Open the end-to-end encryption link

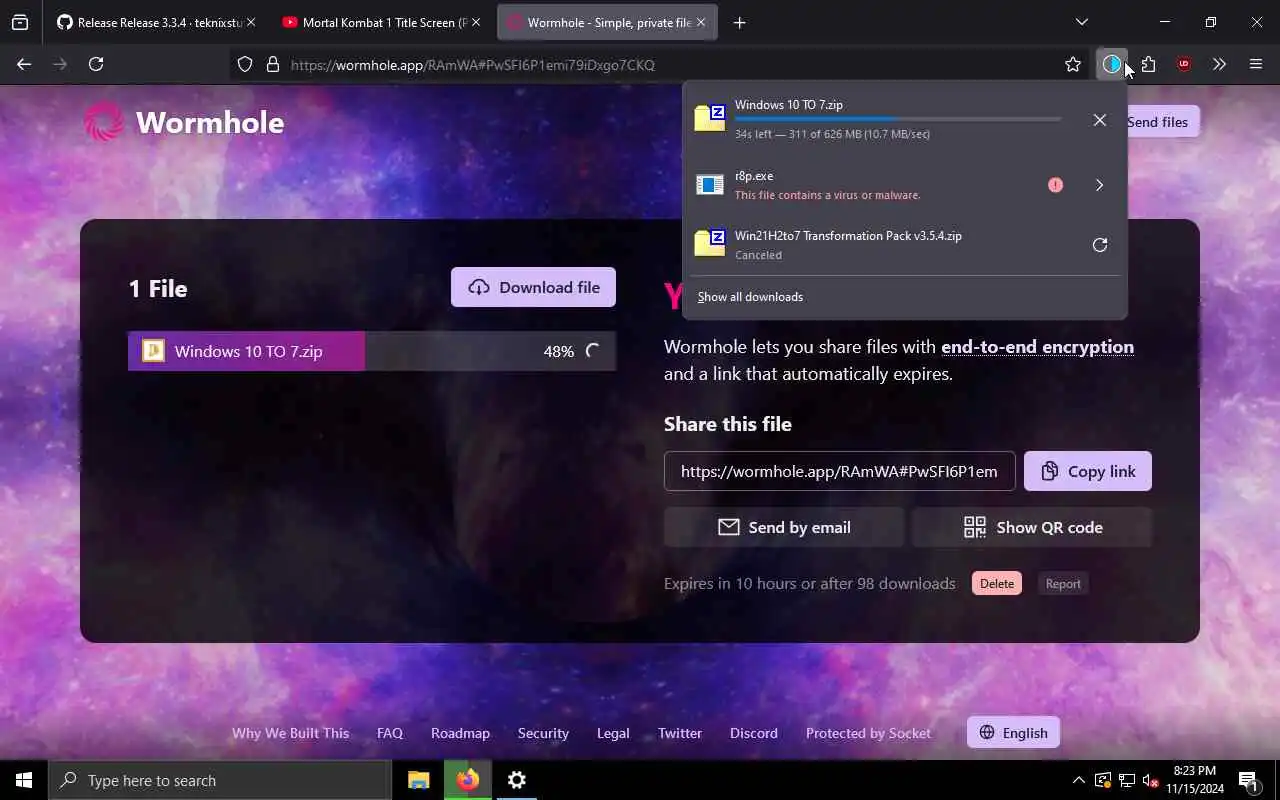tap(1037, 347)
